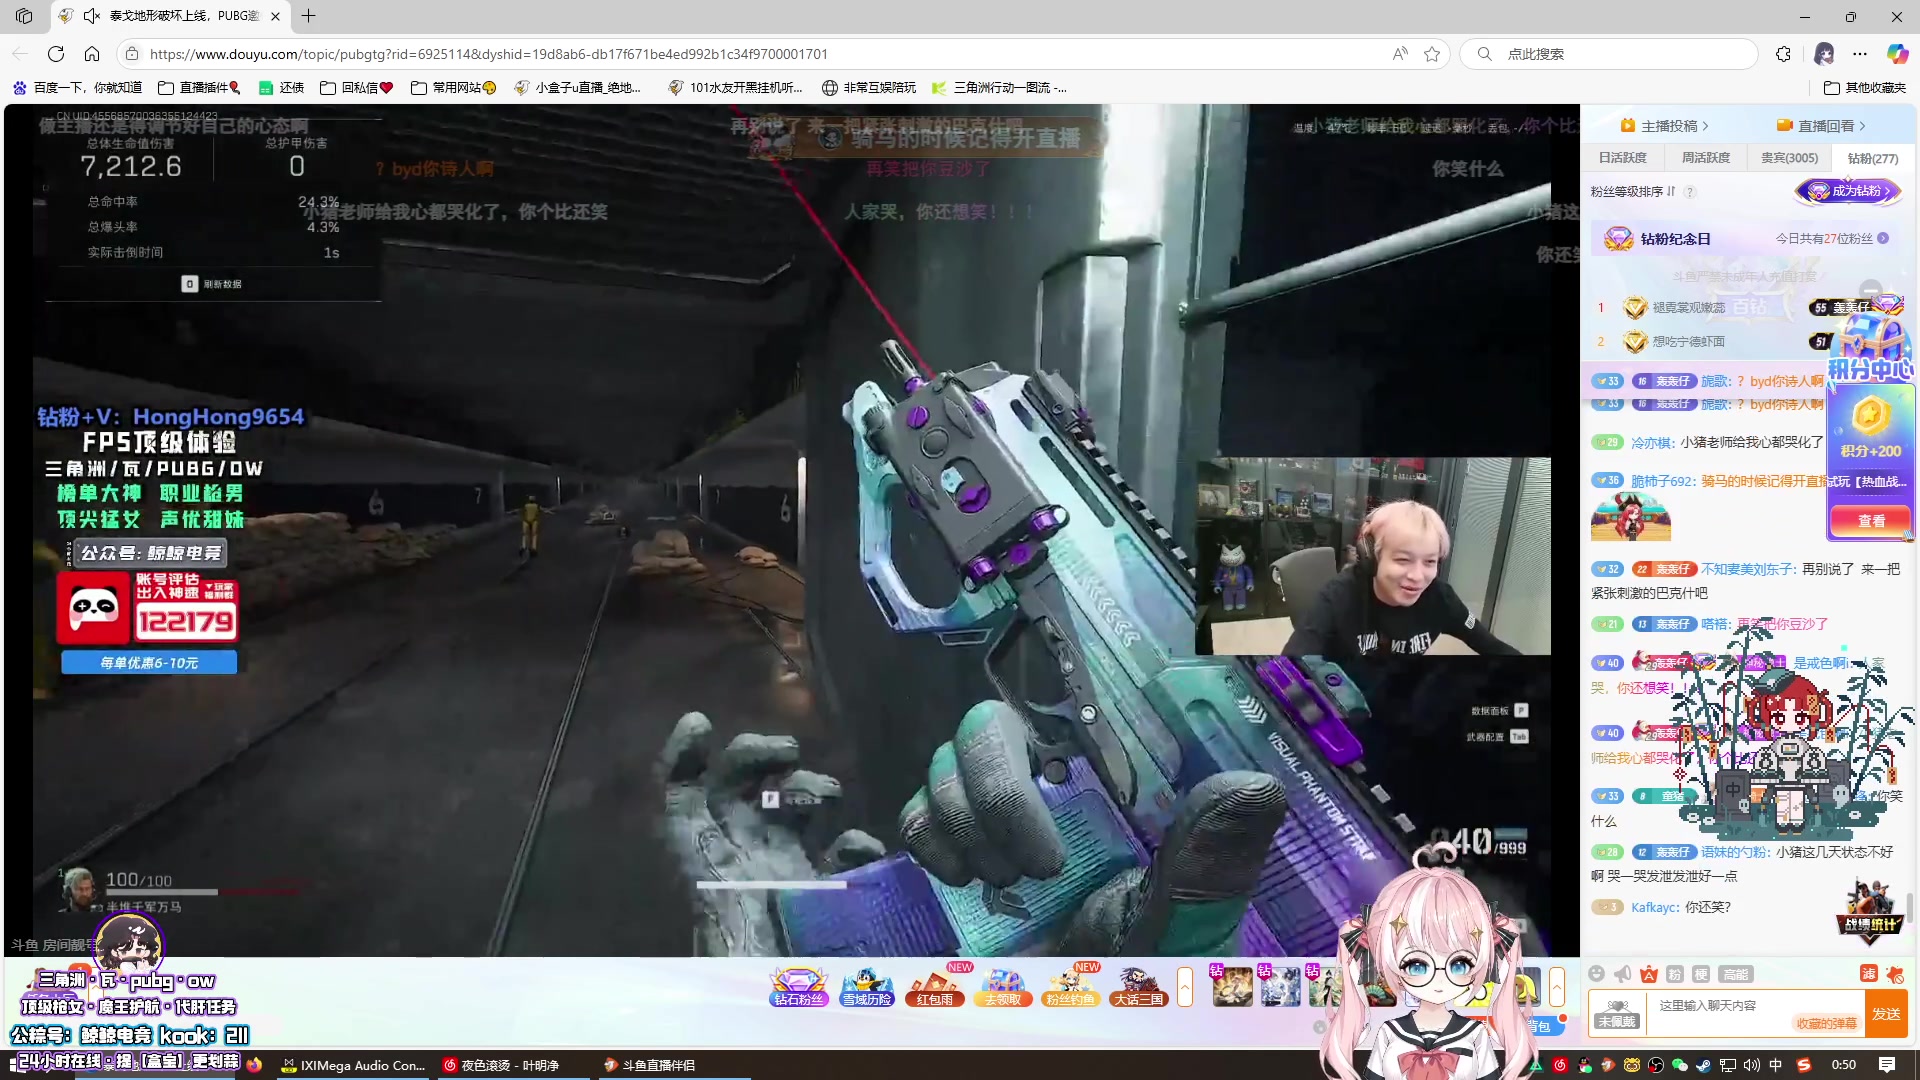The width and height of the screenshot is (1920, 1080).
Task: Open 直播回看 replay section
Action: coord(1822,126)
